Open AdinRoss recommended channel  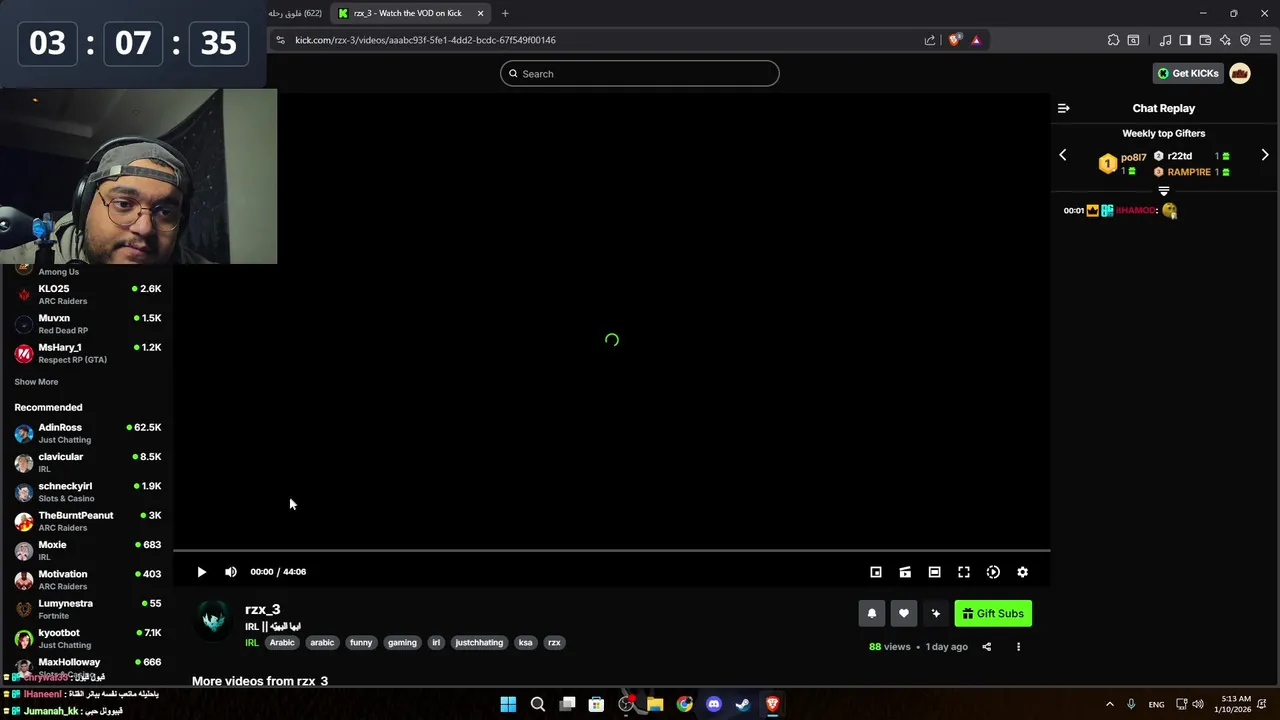(x=87, y=433)
